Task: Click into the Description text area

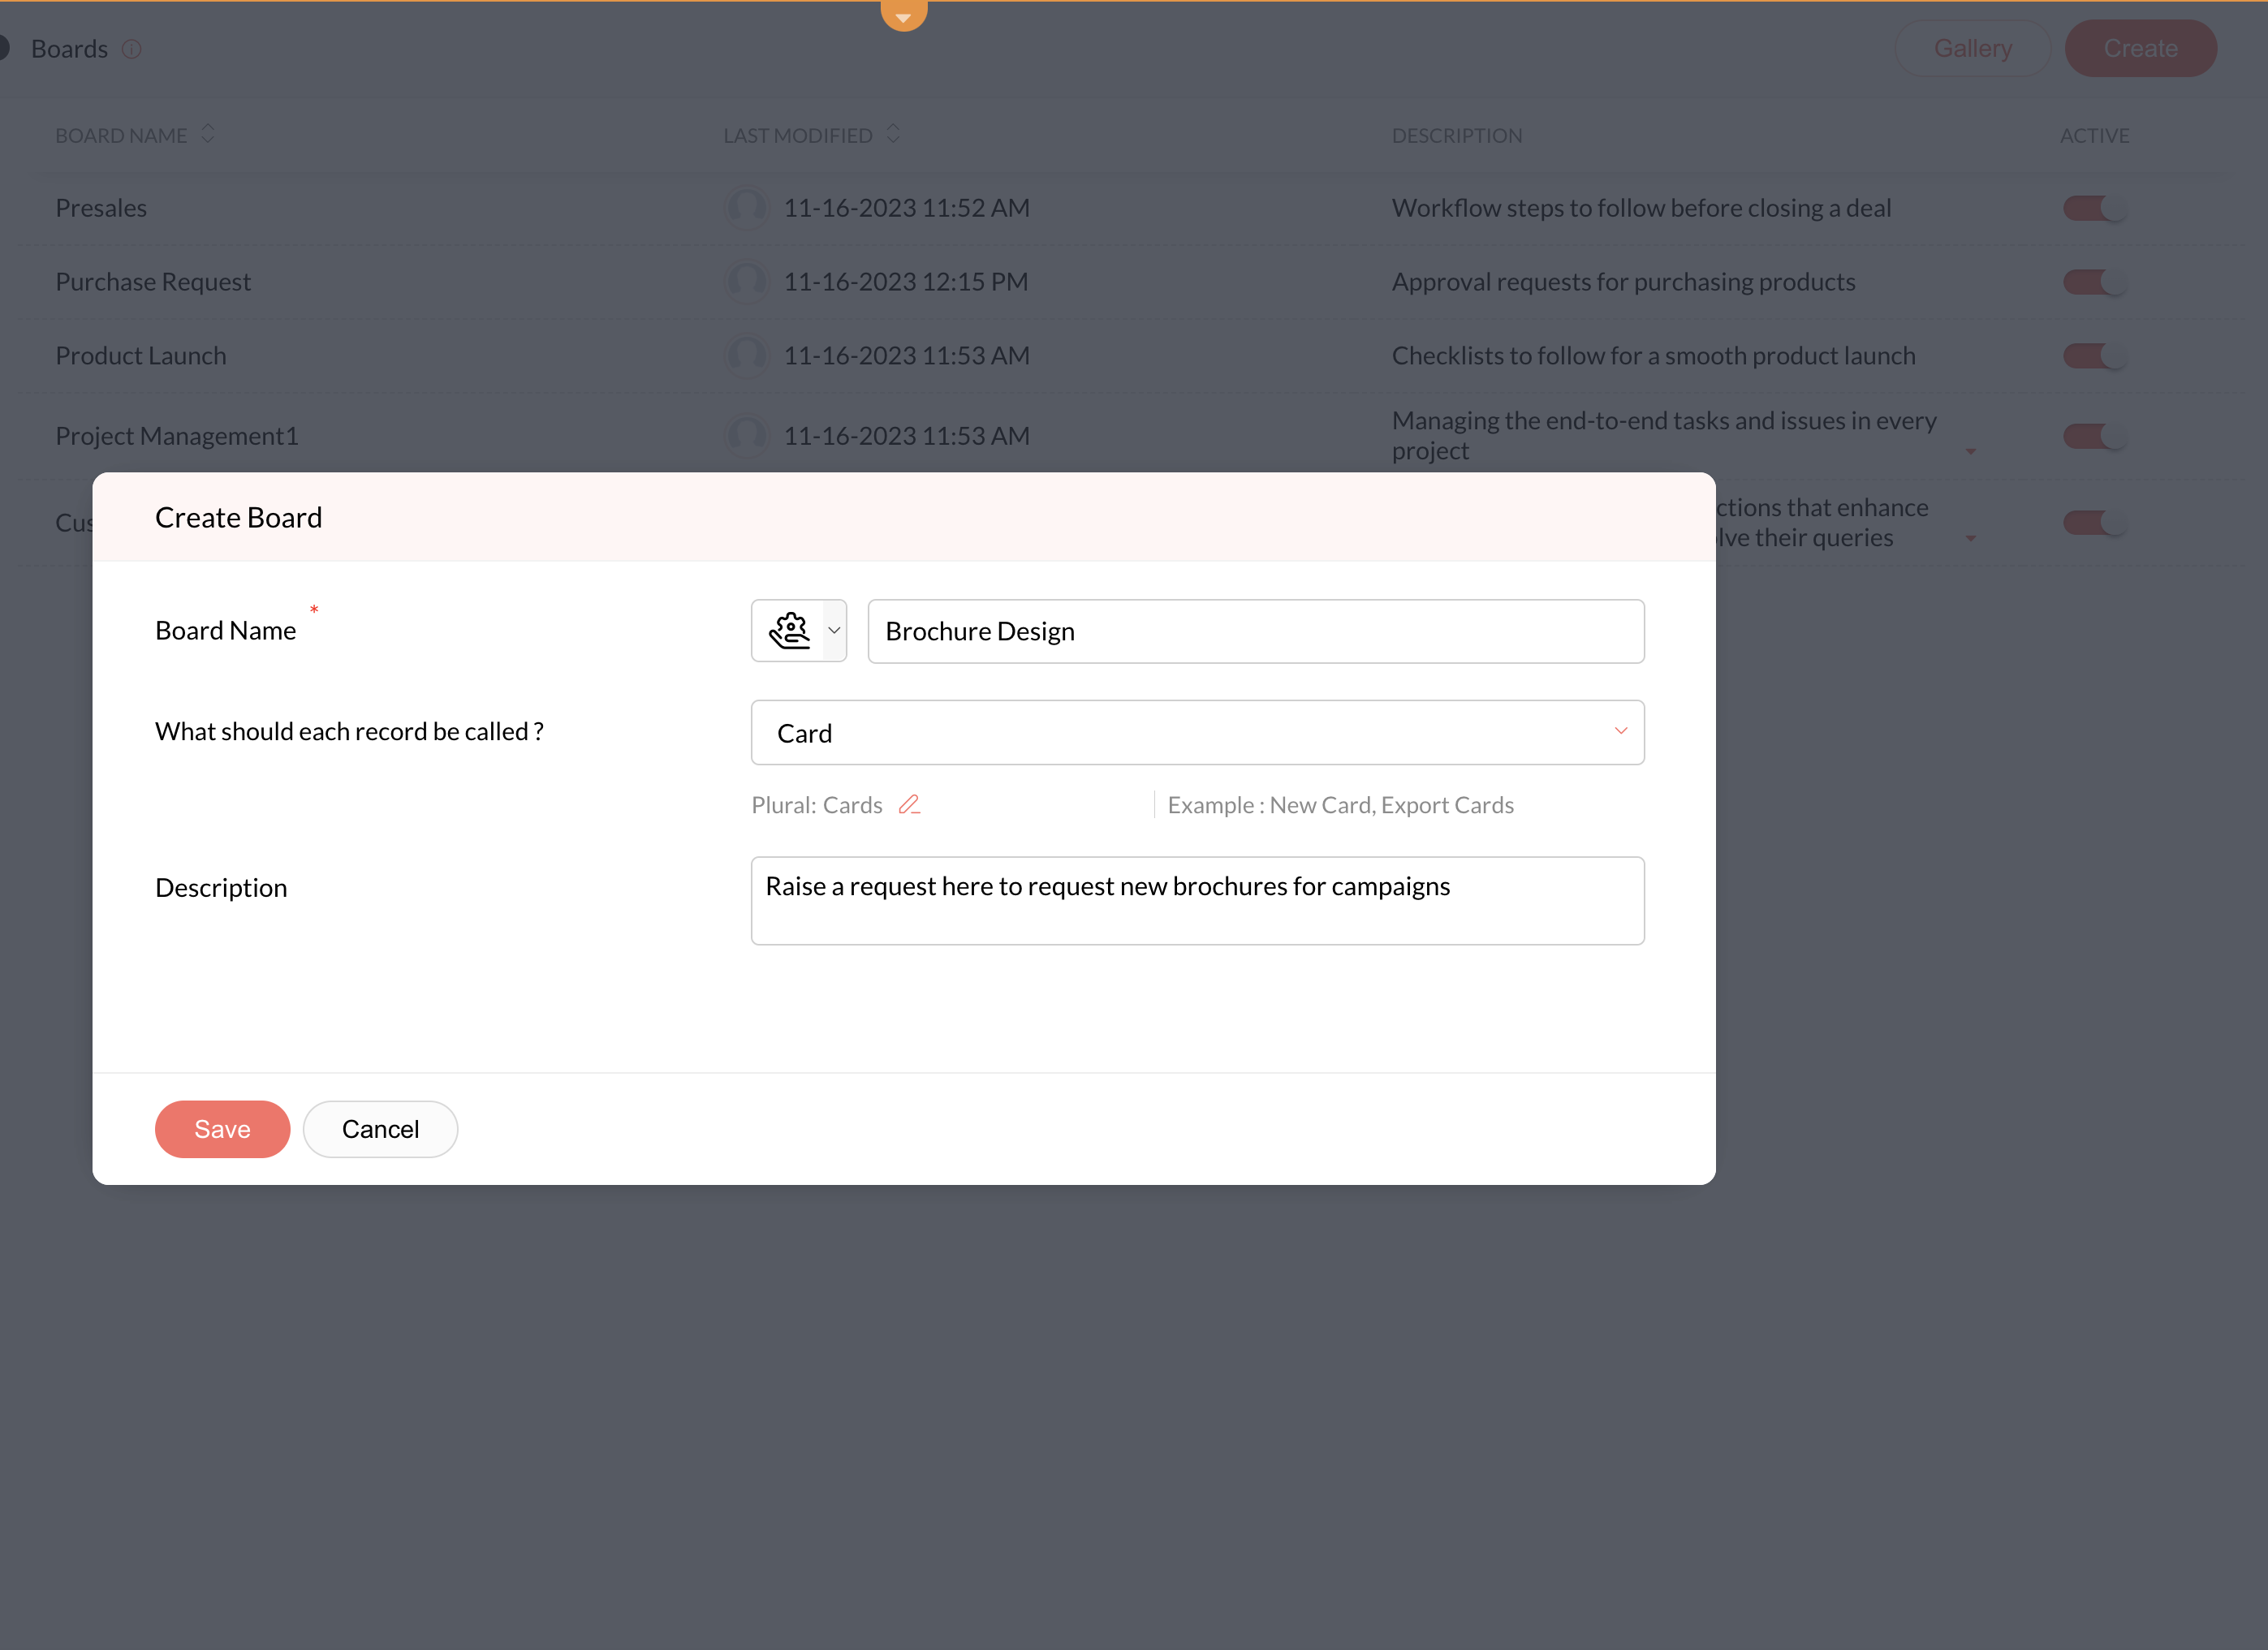Action: (1197, 900)
